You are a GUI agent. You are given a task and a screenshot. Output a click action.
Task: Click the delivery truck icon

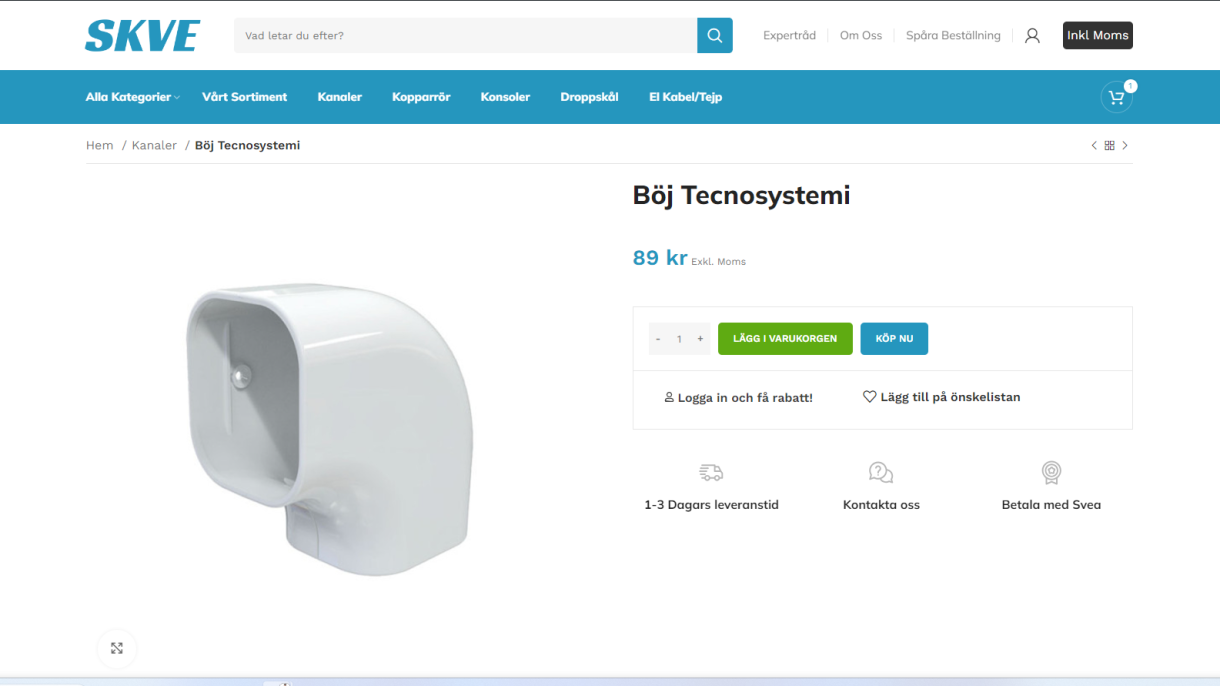click(x=711, y=472)
